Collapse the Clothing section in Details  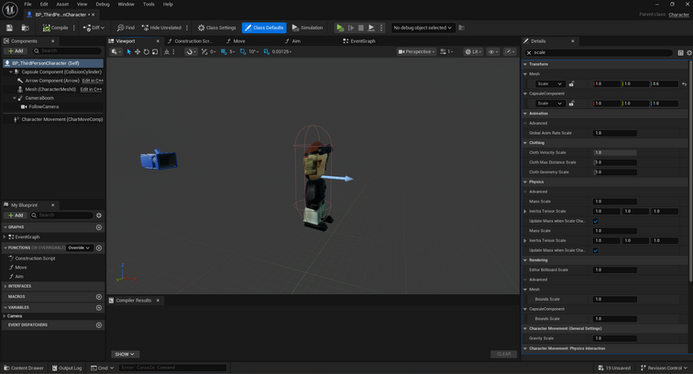525,143
